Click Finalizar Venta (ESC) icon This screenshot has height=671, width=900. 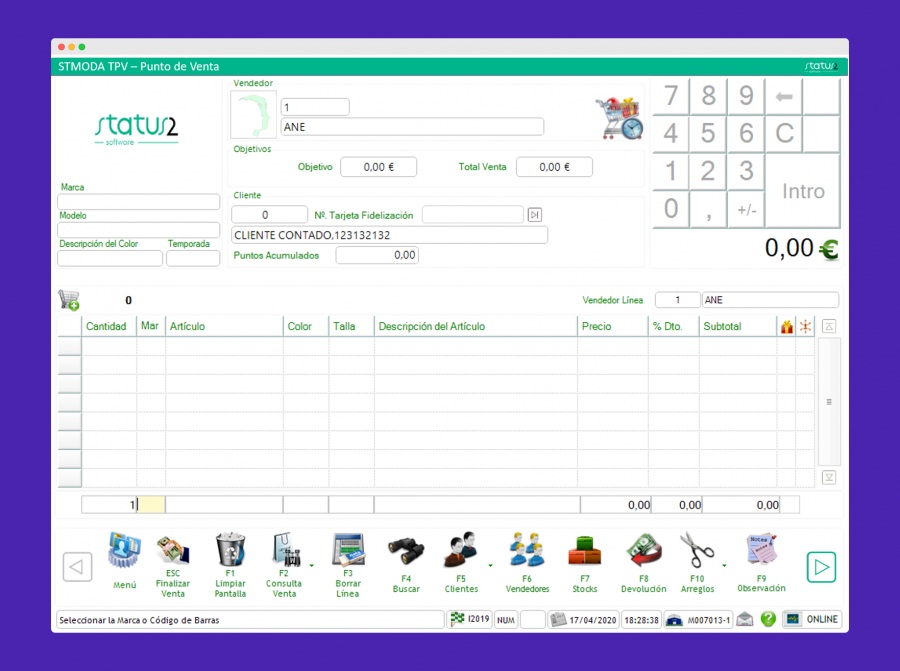click(x=172, y=552)
